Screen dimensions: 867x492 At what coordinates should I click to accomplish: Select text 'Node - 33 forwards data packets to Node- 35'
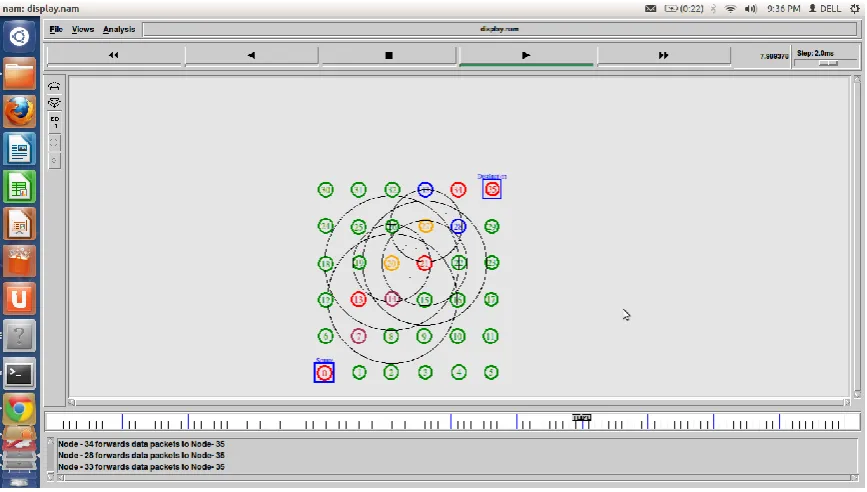141,467
